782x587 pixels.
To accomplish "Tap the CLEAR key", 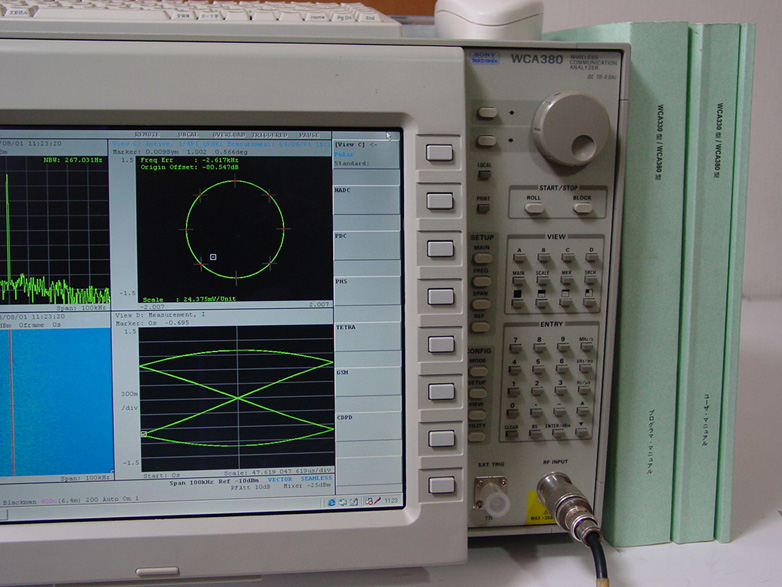I will click(x=511, y=434).
